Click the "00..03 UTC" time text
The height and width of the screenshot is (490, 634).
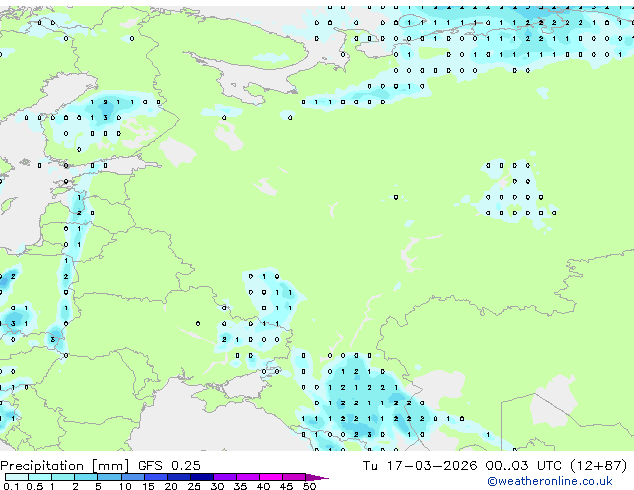(524, 466)
